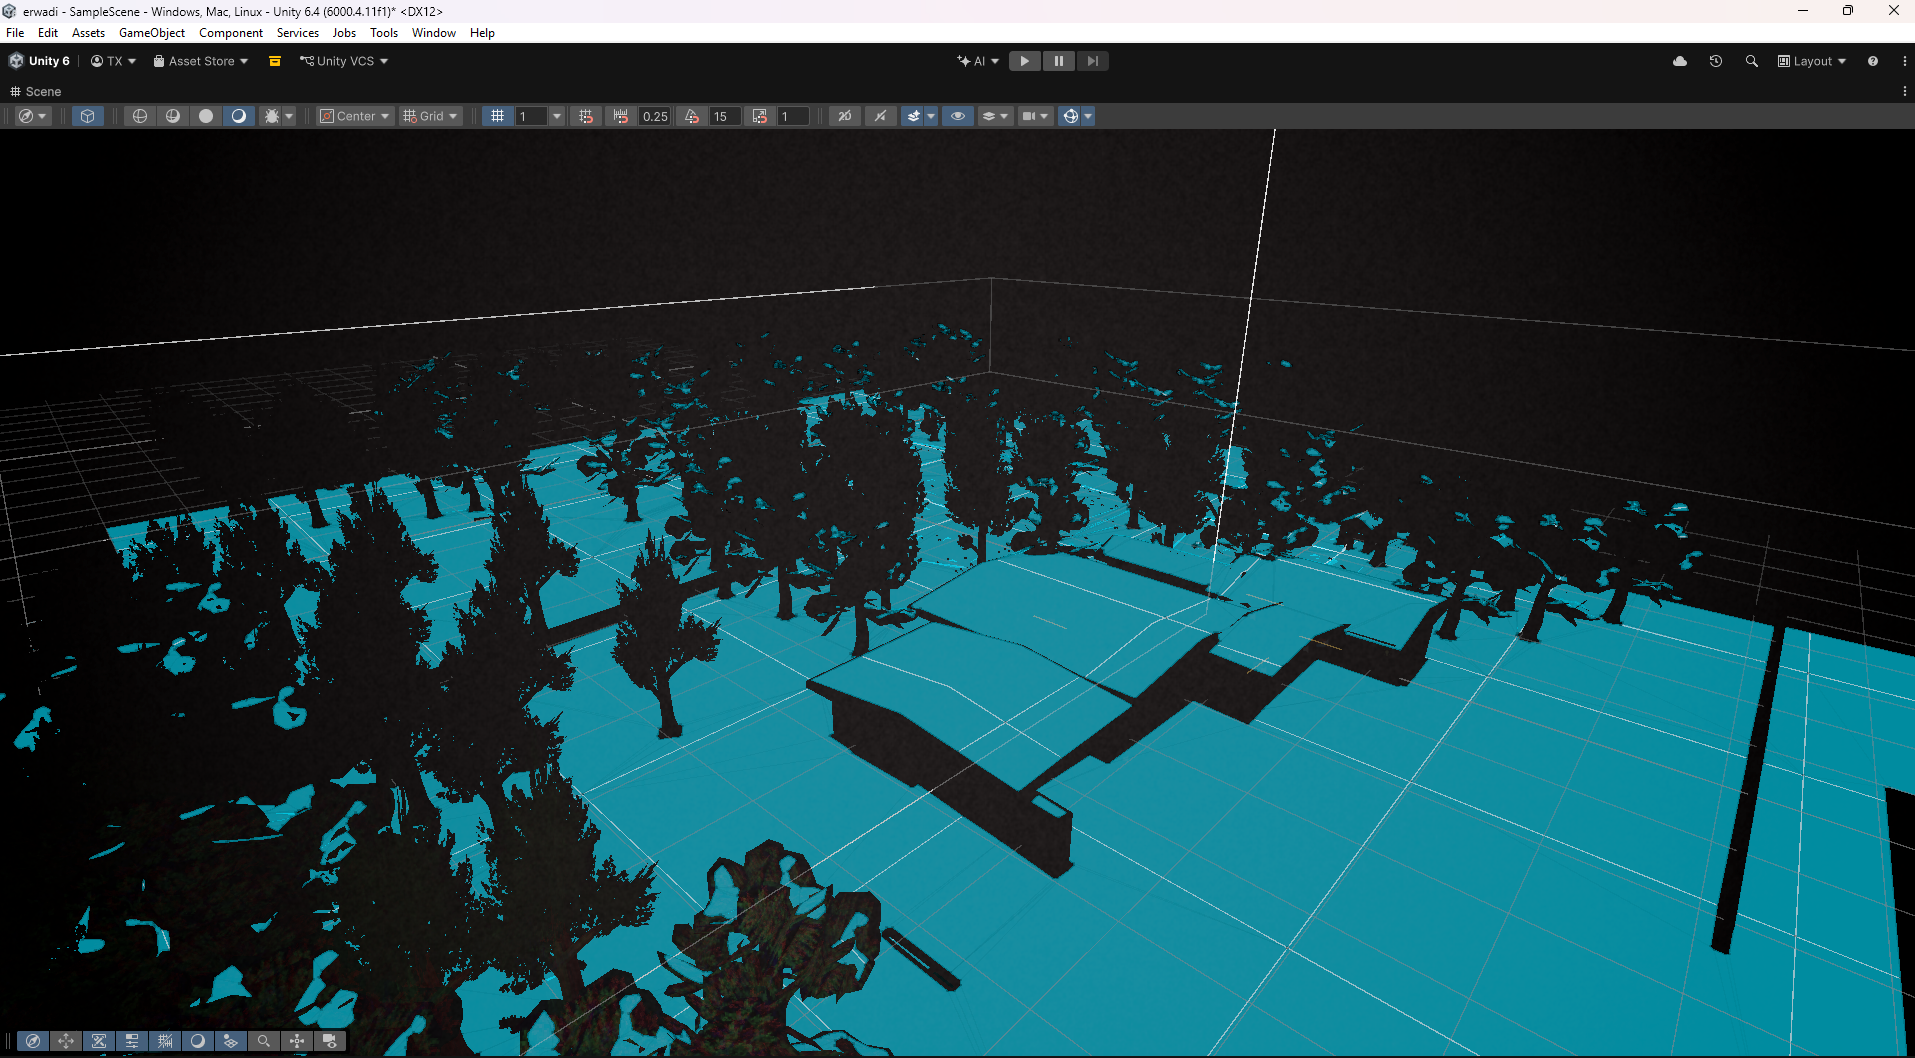
Task: Open the main toolbar kebab menu
Action: pos(1904,61)
